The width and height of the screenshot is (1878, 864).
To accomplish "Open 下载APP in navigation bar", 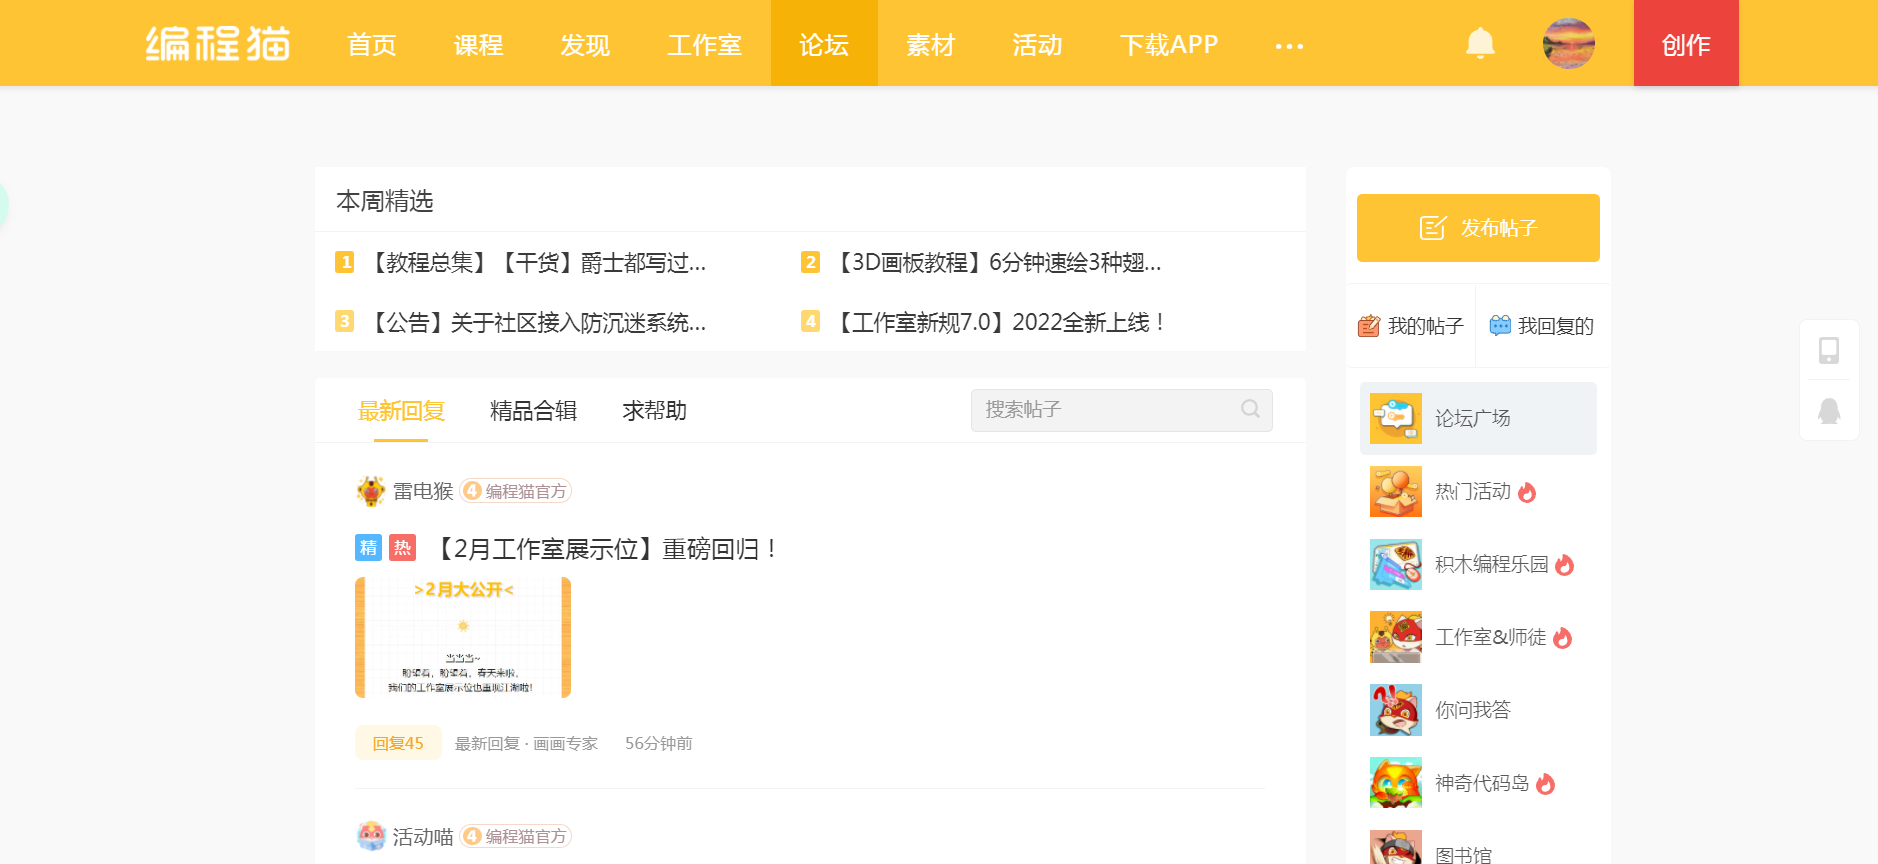I will [1169, 45].
